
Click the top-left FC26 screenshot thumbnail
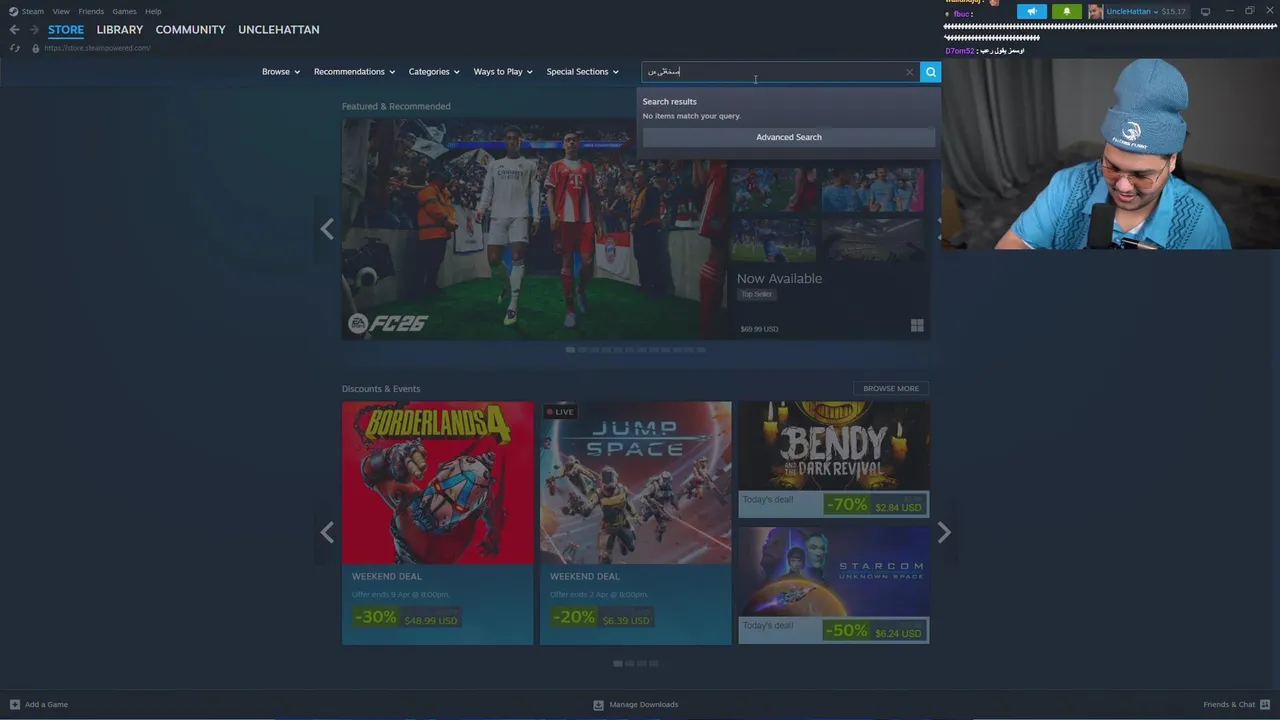pos(776,191)
